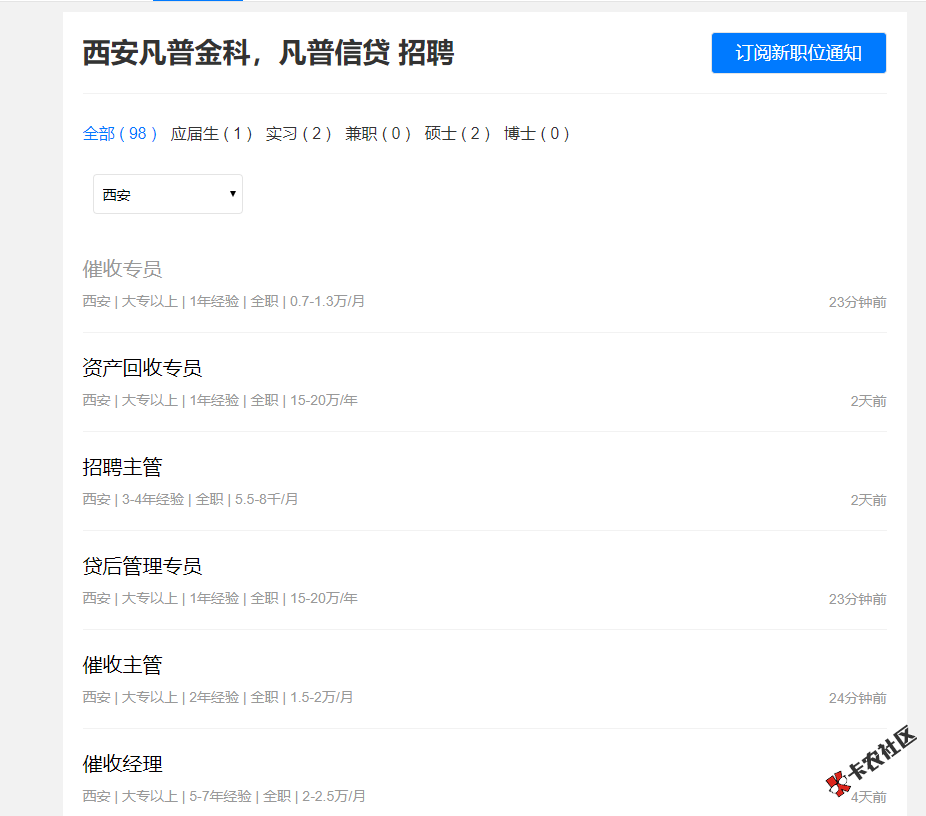Open the 资产回收专员 job listing
The image size is (926, 816).
tap(142, 368)
